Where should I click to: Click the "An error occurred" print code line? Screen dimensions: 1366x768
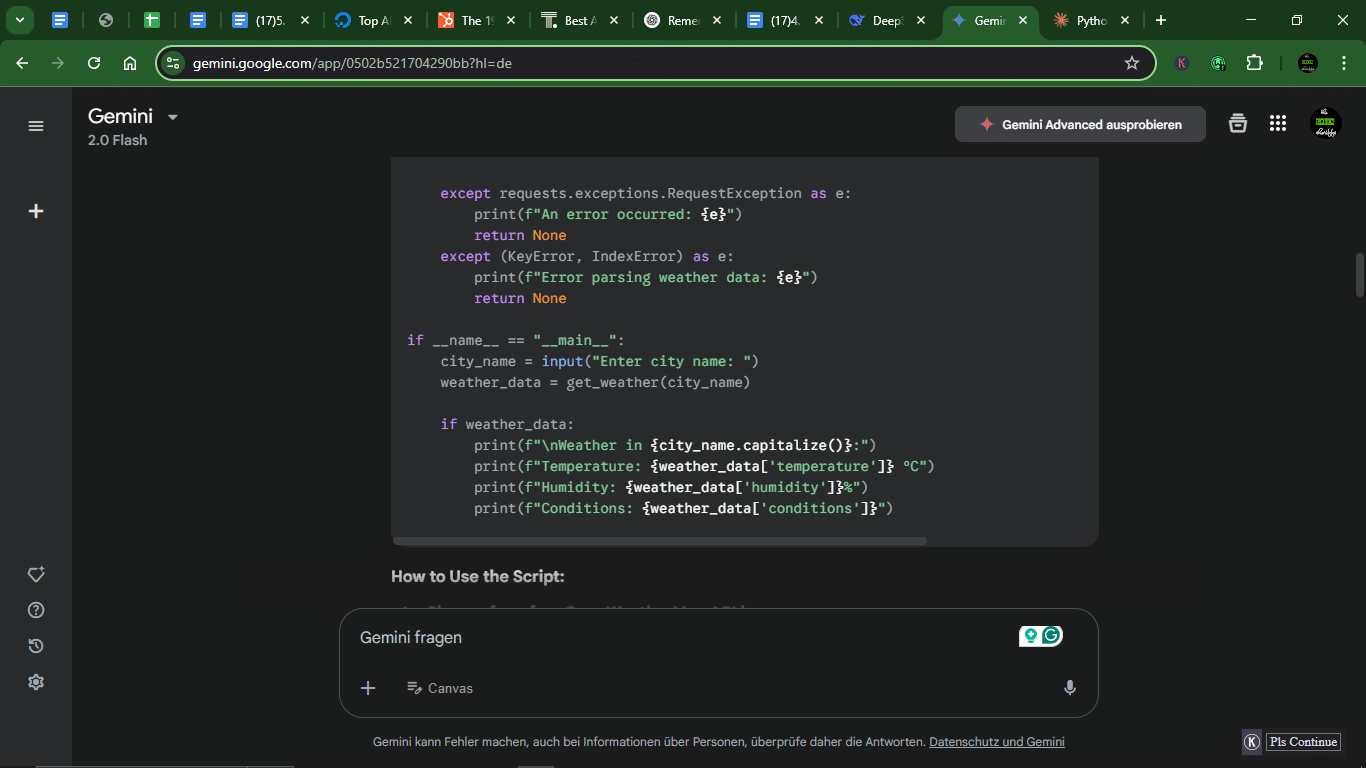tap(608, 214)
